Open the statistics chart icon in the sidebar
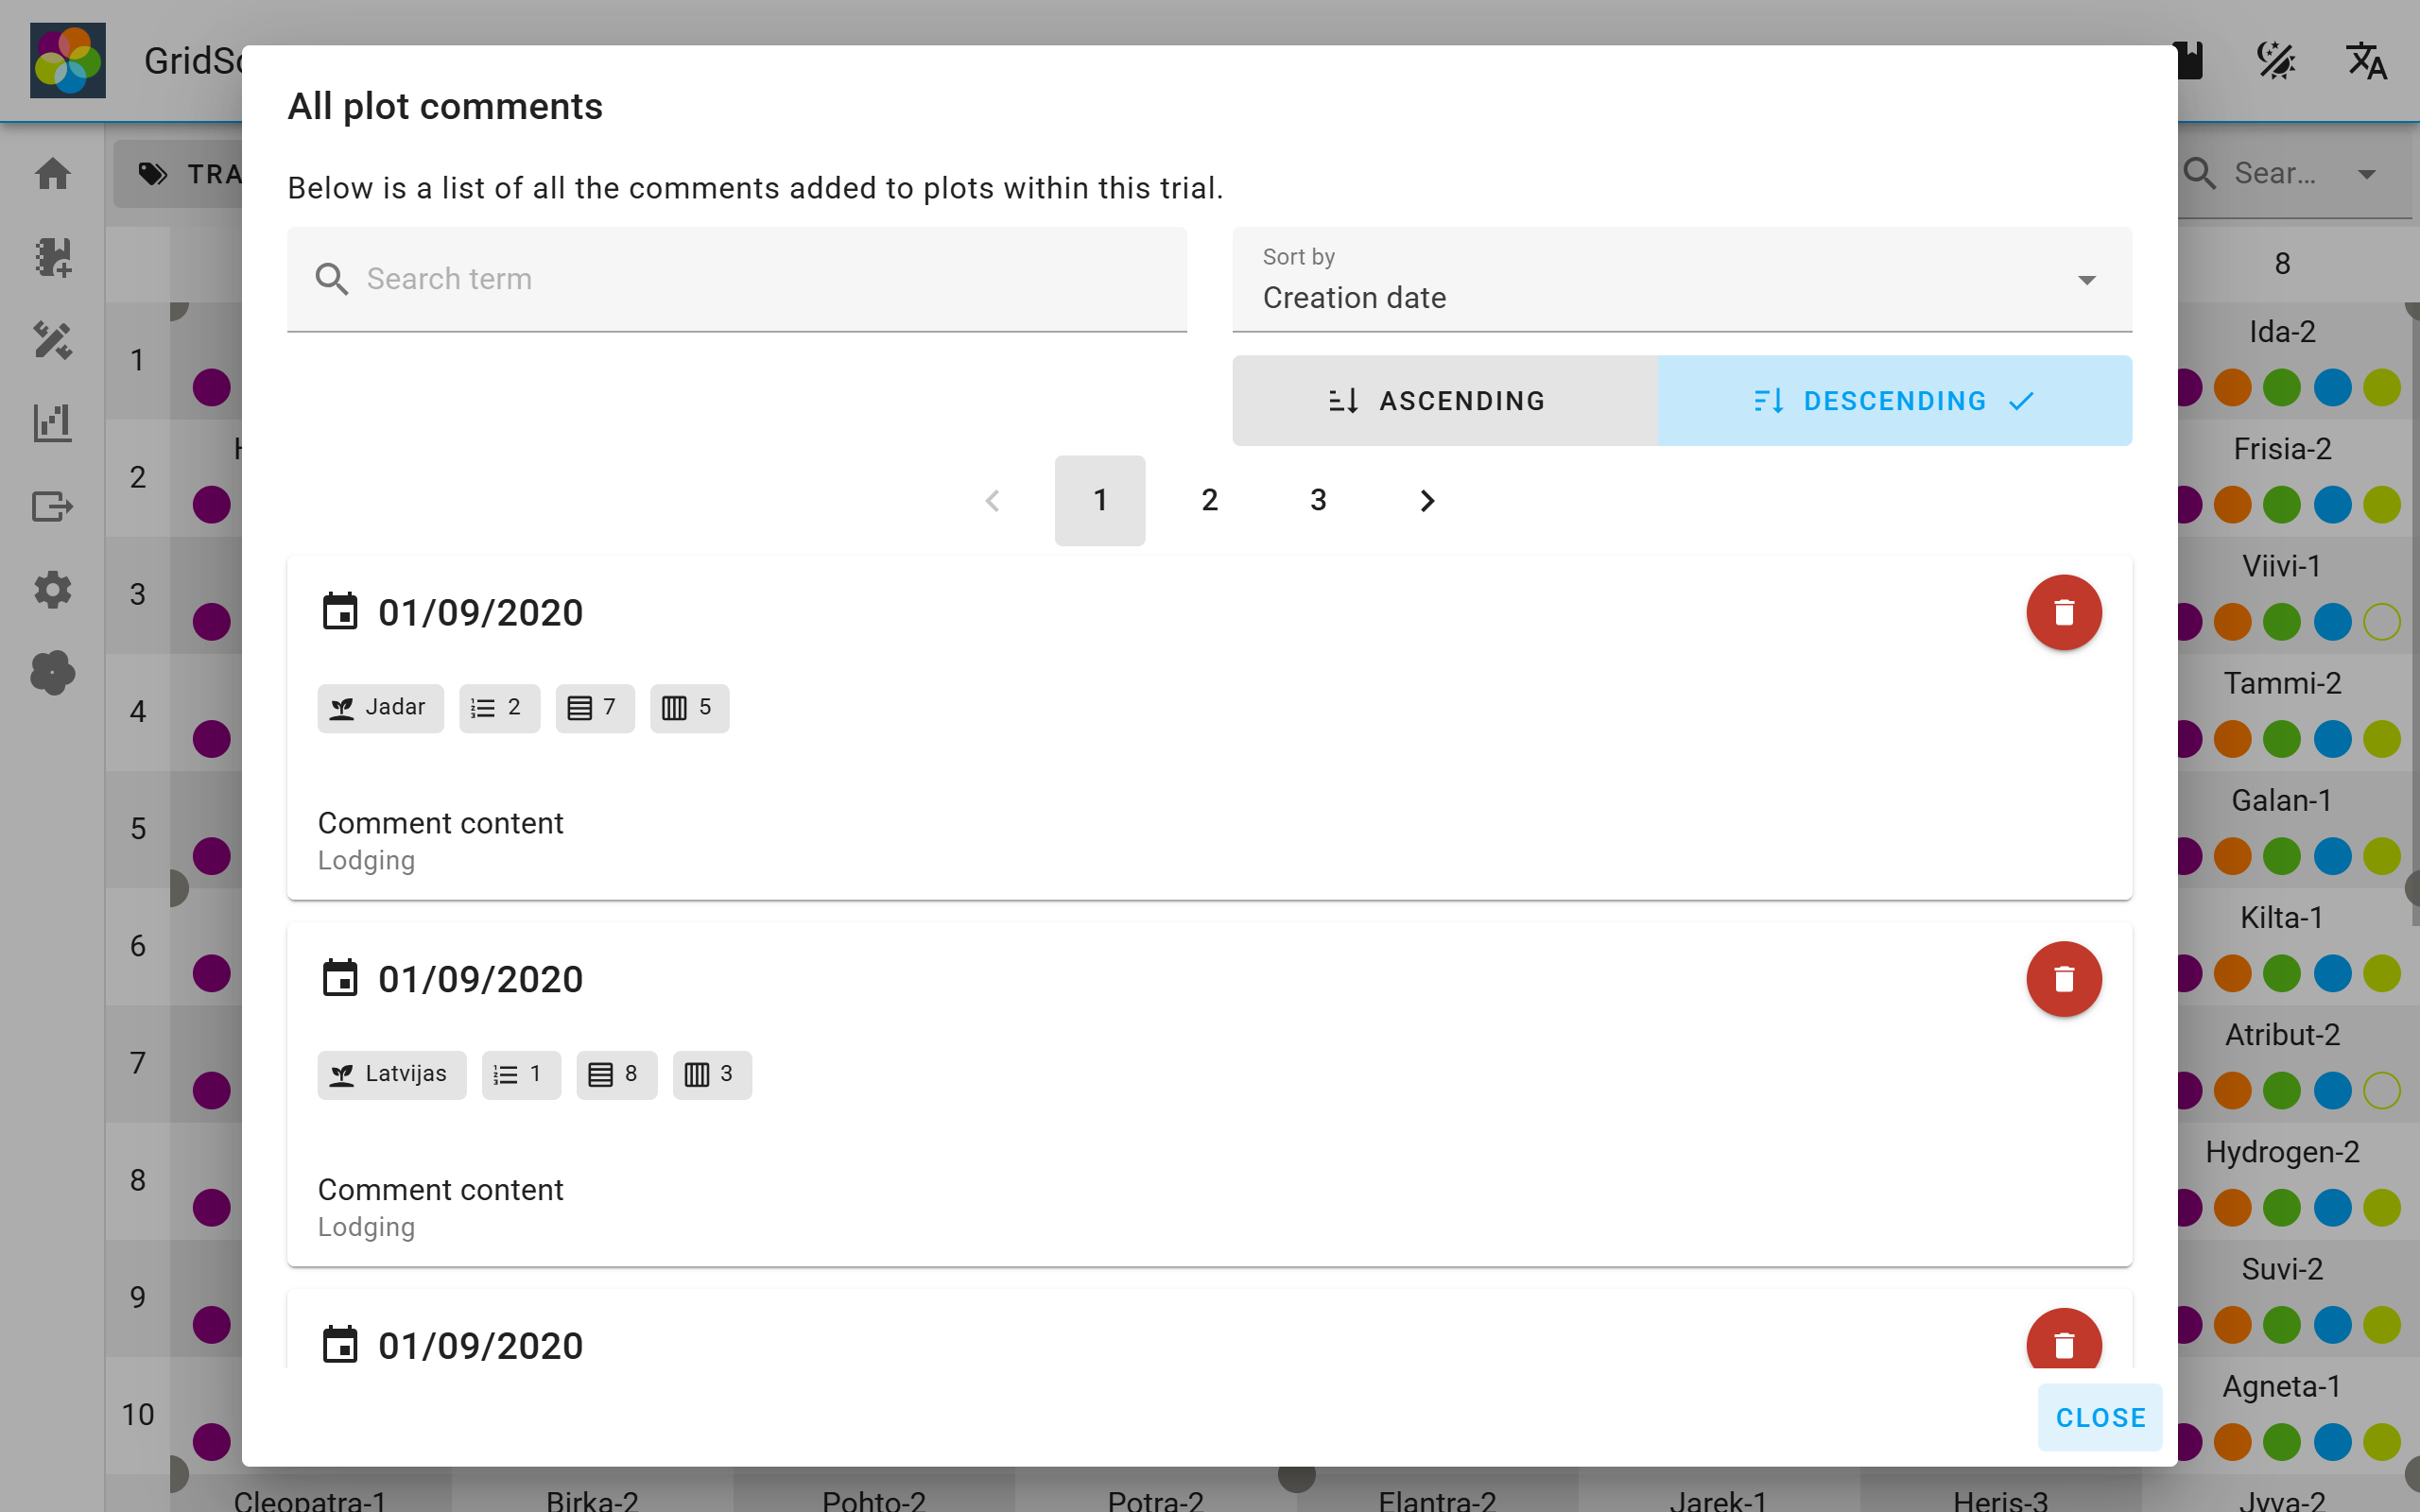 point(52,422)
